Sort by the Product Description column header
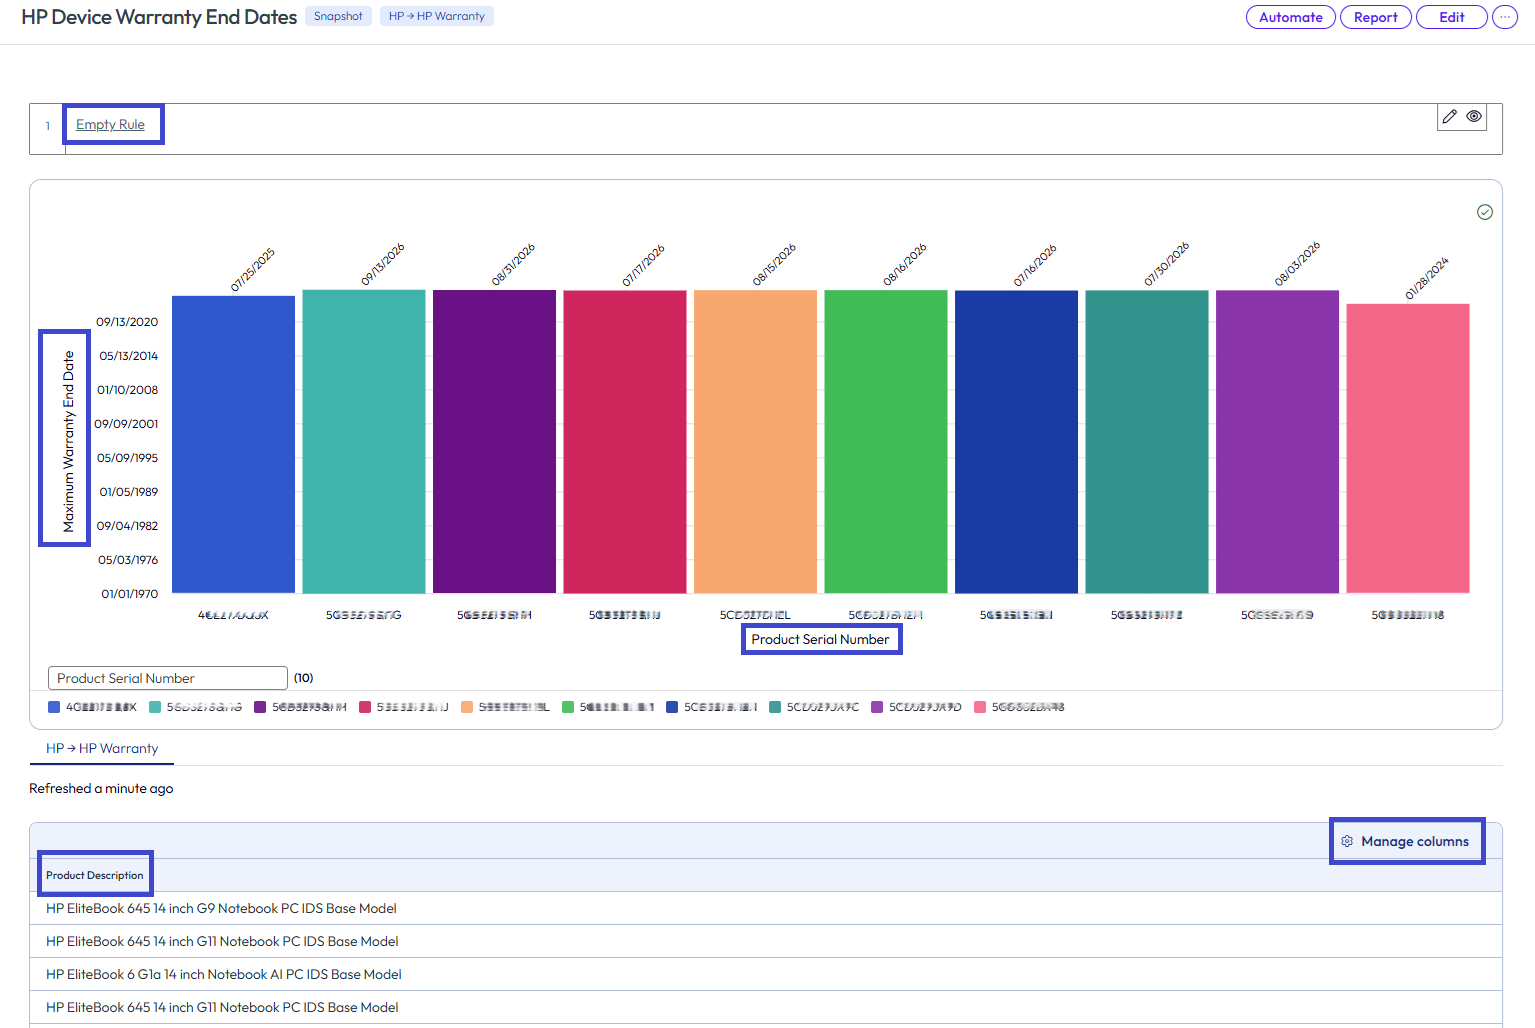The width and height of the screenshot is (1535, 1028). (x=95, y=875)
